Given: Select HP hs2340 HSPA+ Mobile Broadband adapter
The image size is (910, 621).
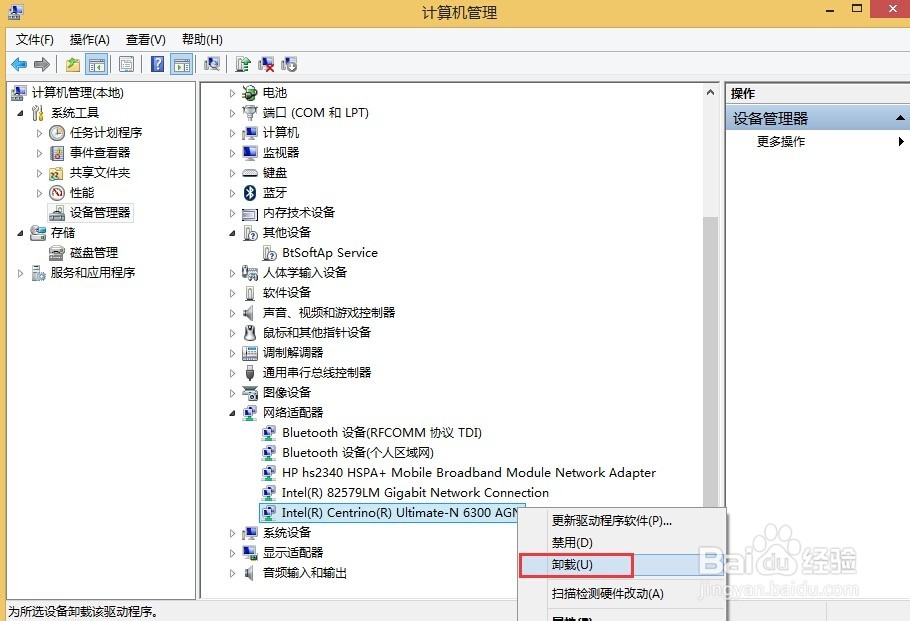Looking at the screenshot, I should click(469, 473).
